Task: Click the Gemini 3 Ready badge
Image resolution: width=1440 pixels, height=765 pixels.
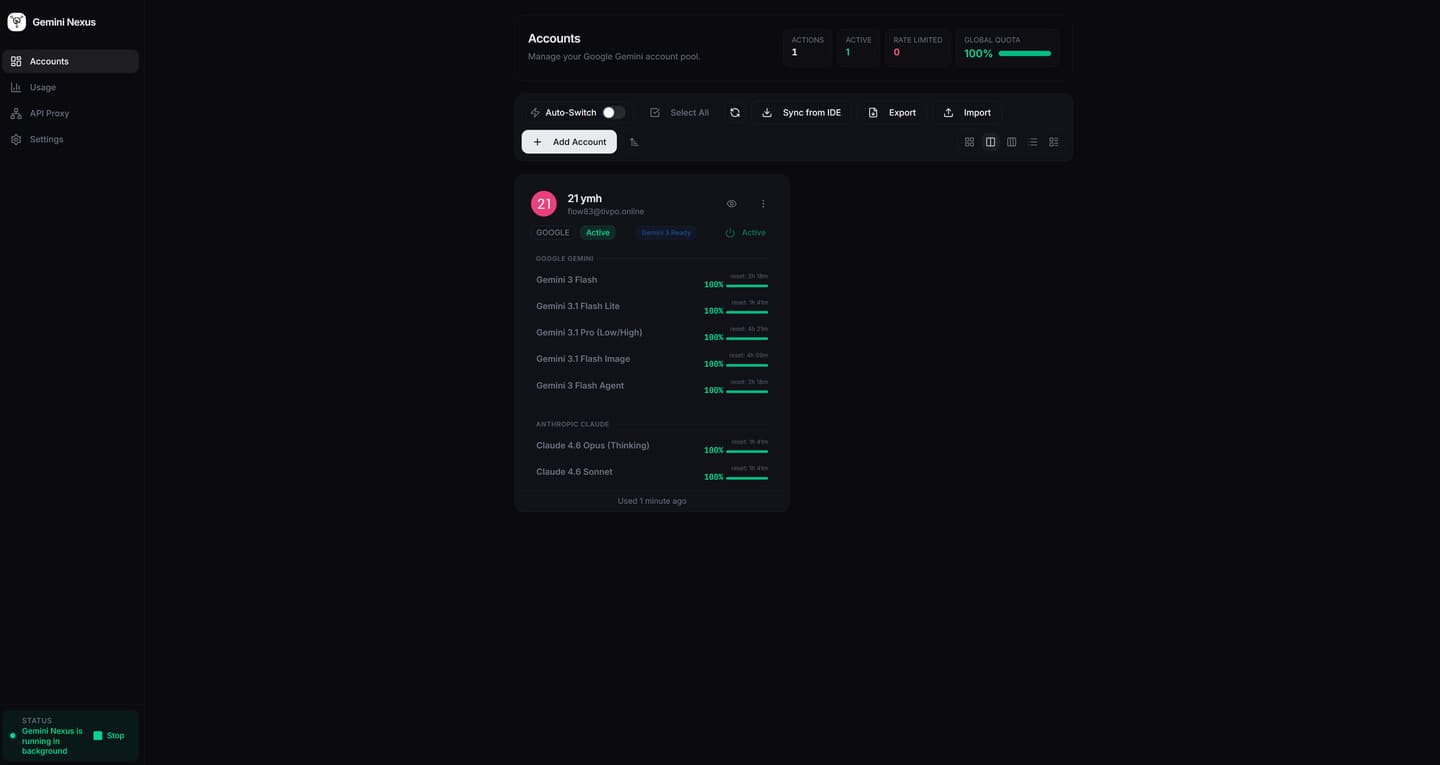Action: (666, 233)
